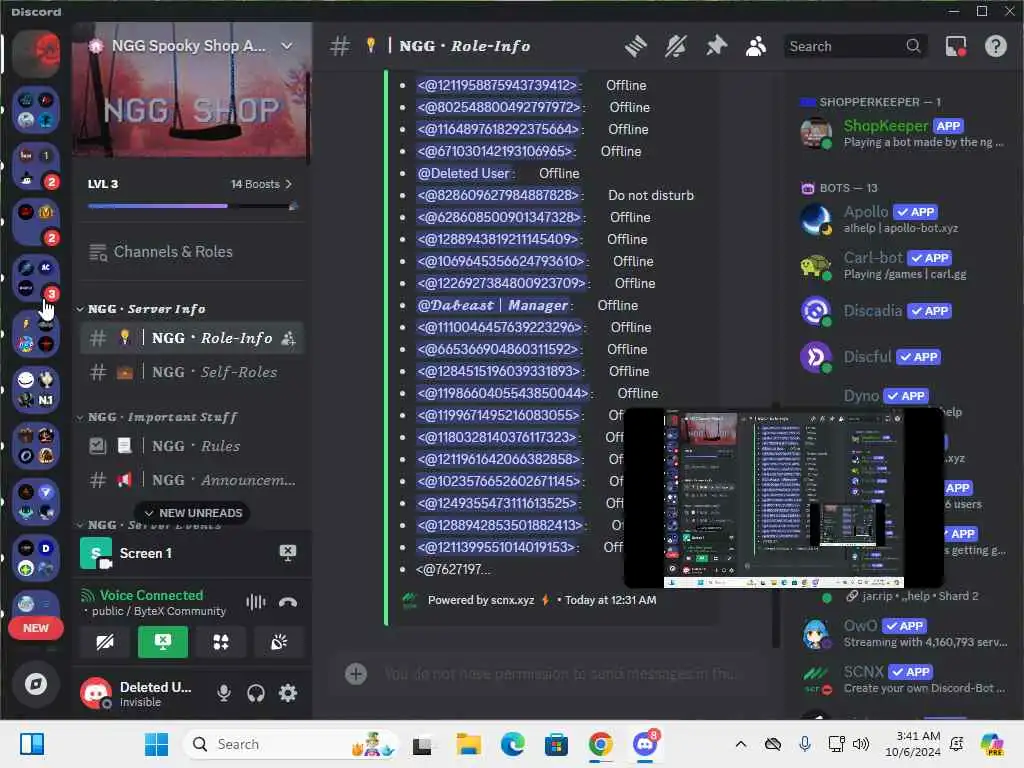Click the invite icon on Role-Info channel

(x=288, y=338)
